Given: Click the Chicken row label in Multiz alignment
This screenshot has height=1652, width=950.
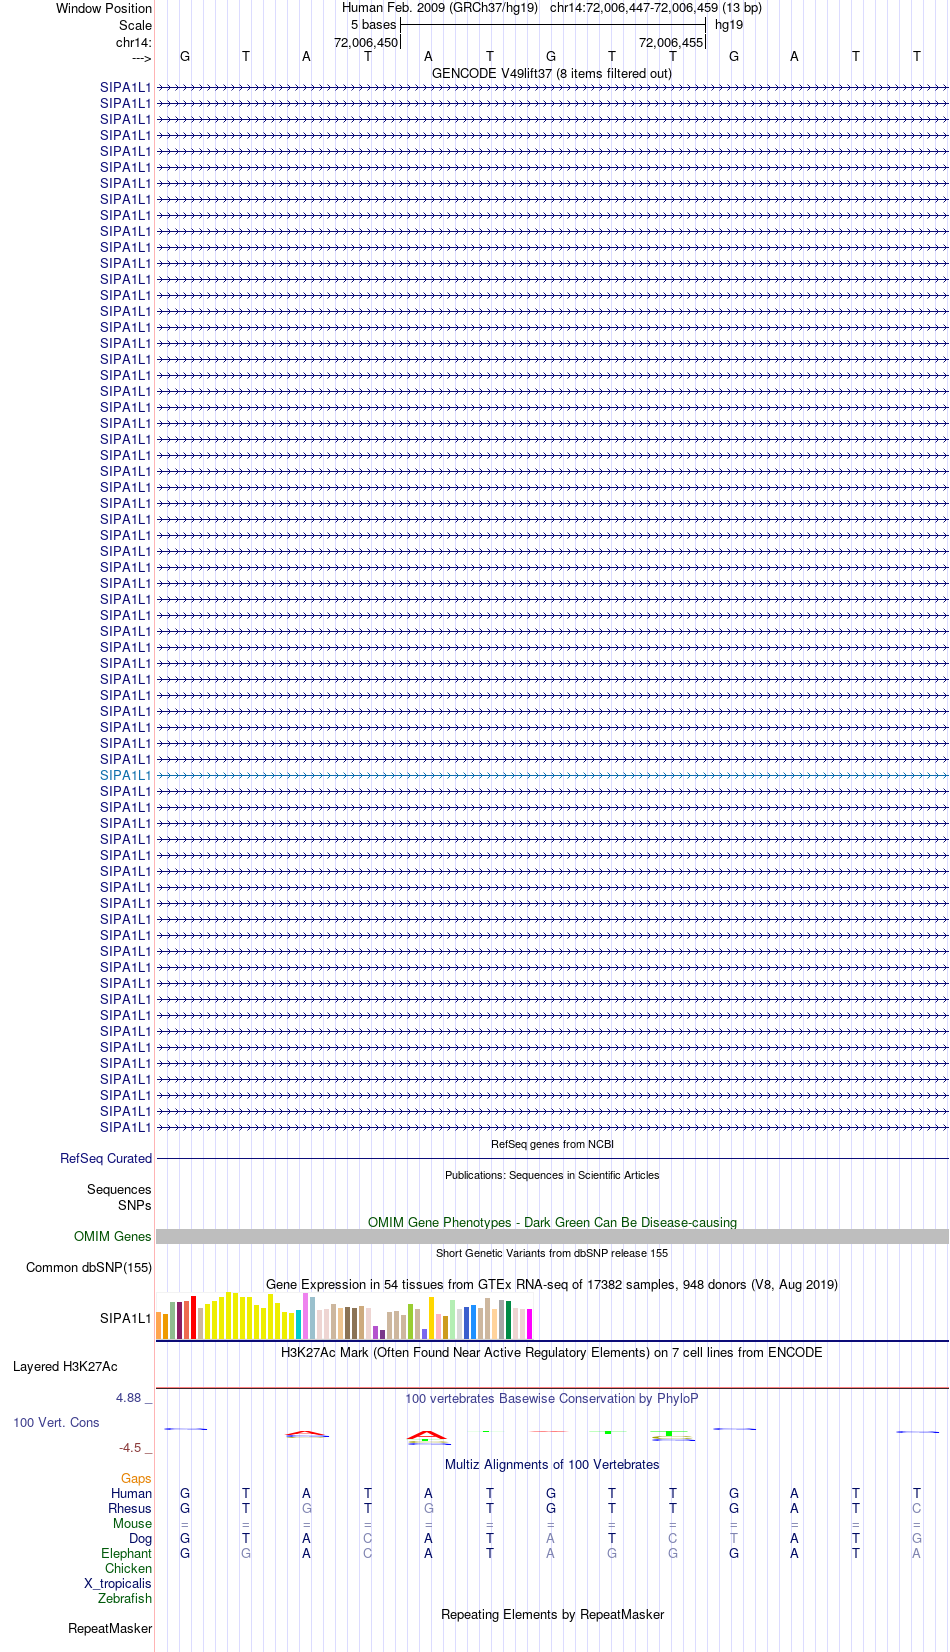Looking at the screenshot, I should [x=128, y=1568].
